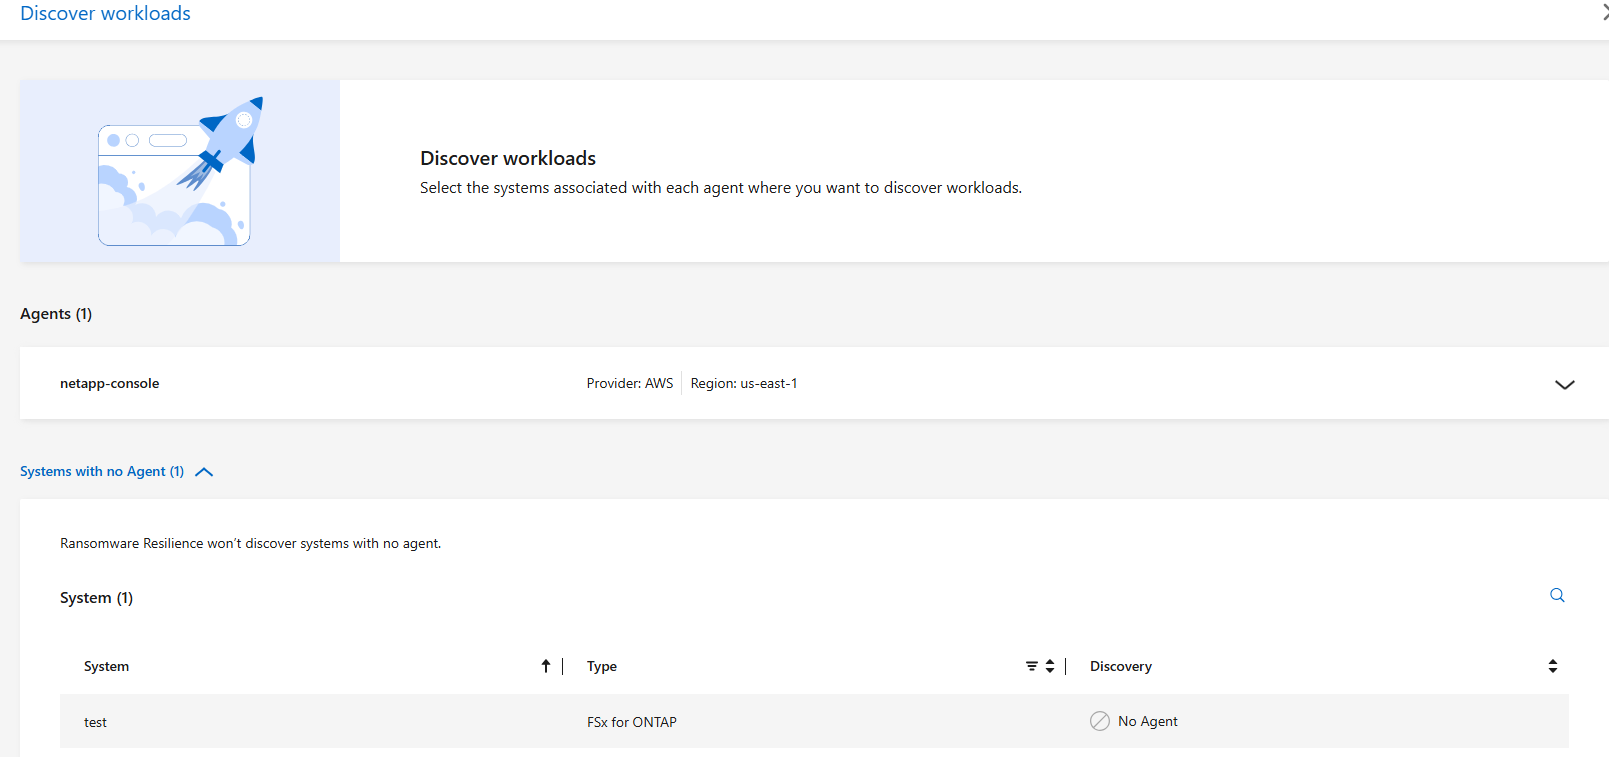This screenshot has width=1609, height=757.
Task: Click the Region: us-east-1 label
Action: pyautogui.click(x=744, y=383)
